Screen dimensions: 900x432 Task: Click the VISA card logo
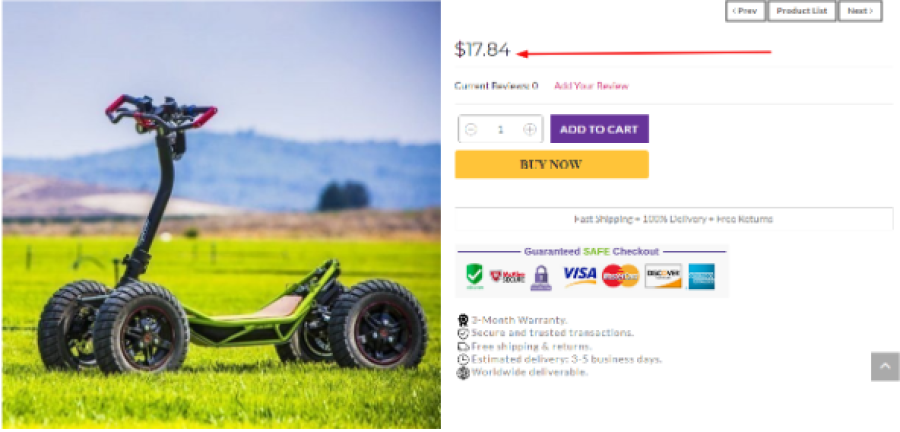[x=579, y=275]
